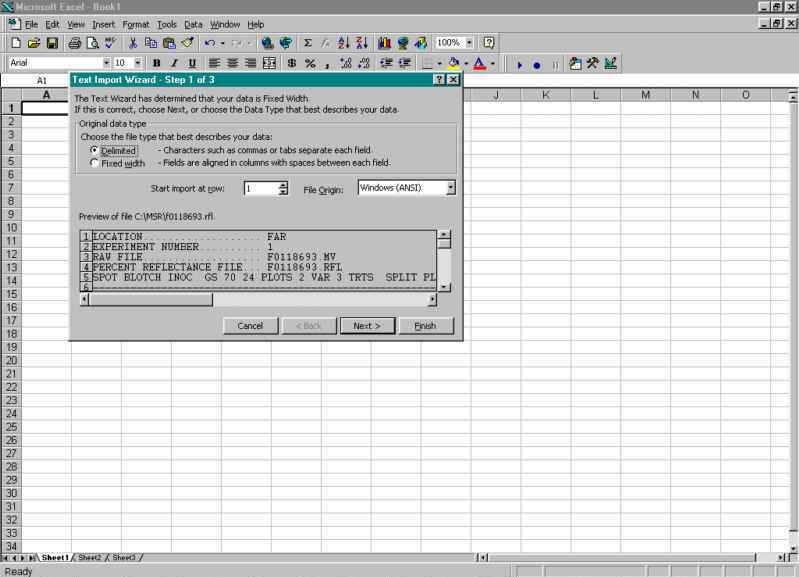Click the preview horizontal scrollbar thumb
The height and width of the screenshot is (577, 799).
(151, 300)
